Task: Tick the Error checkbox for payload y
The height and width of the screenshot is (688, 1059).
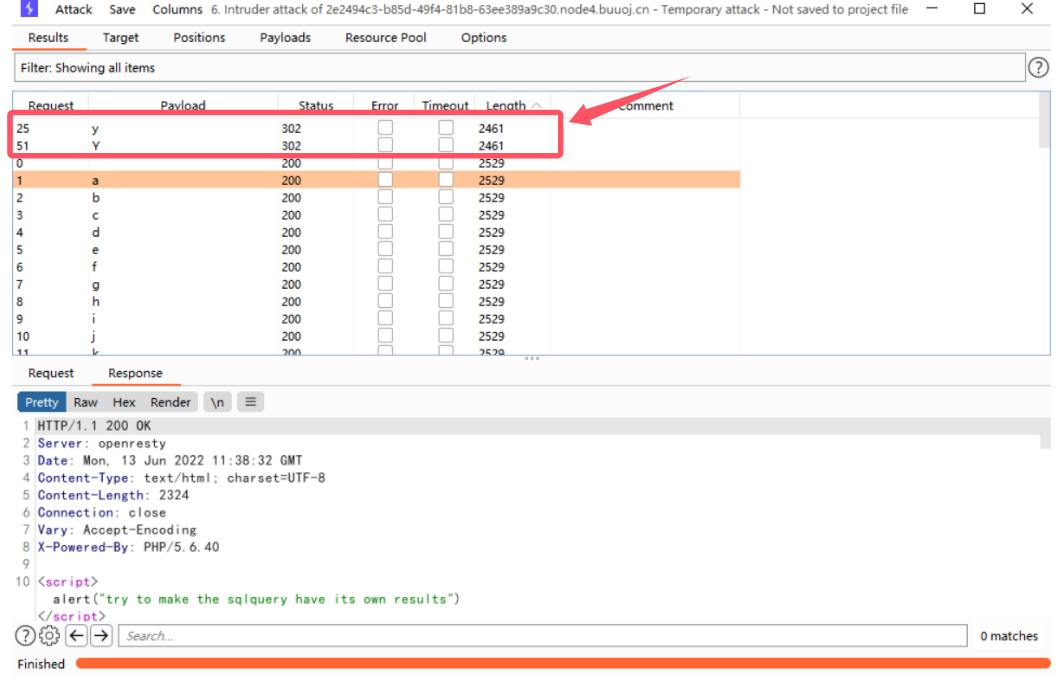Action: coord(385,128)
